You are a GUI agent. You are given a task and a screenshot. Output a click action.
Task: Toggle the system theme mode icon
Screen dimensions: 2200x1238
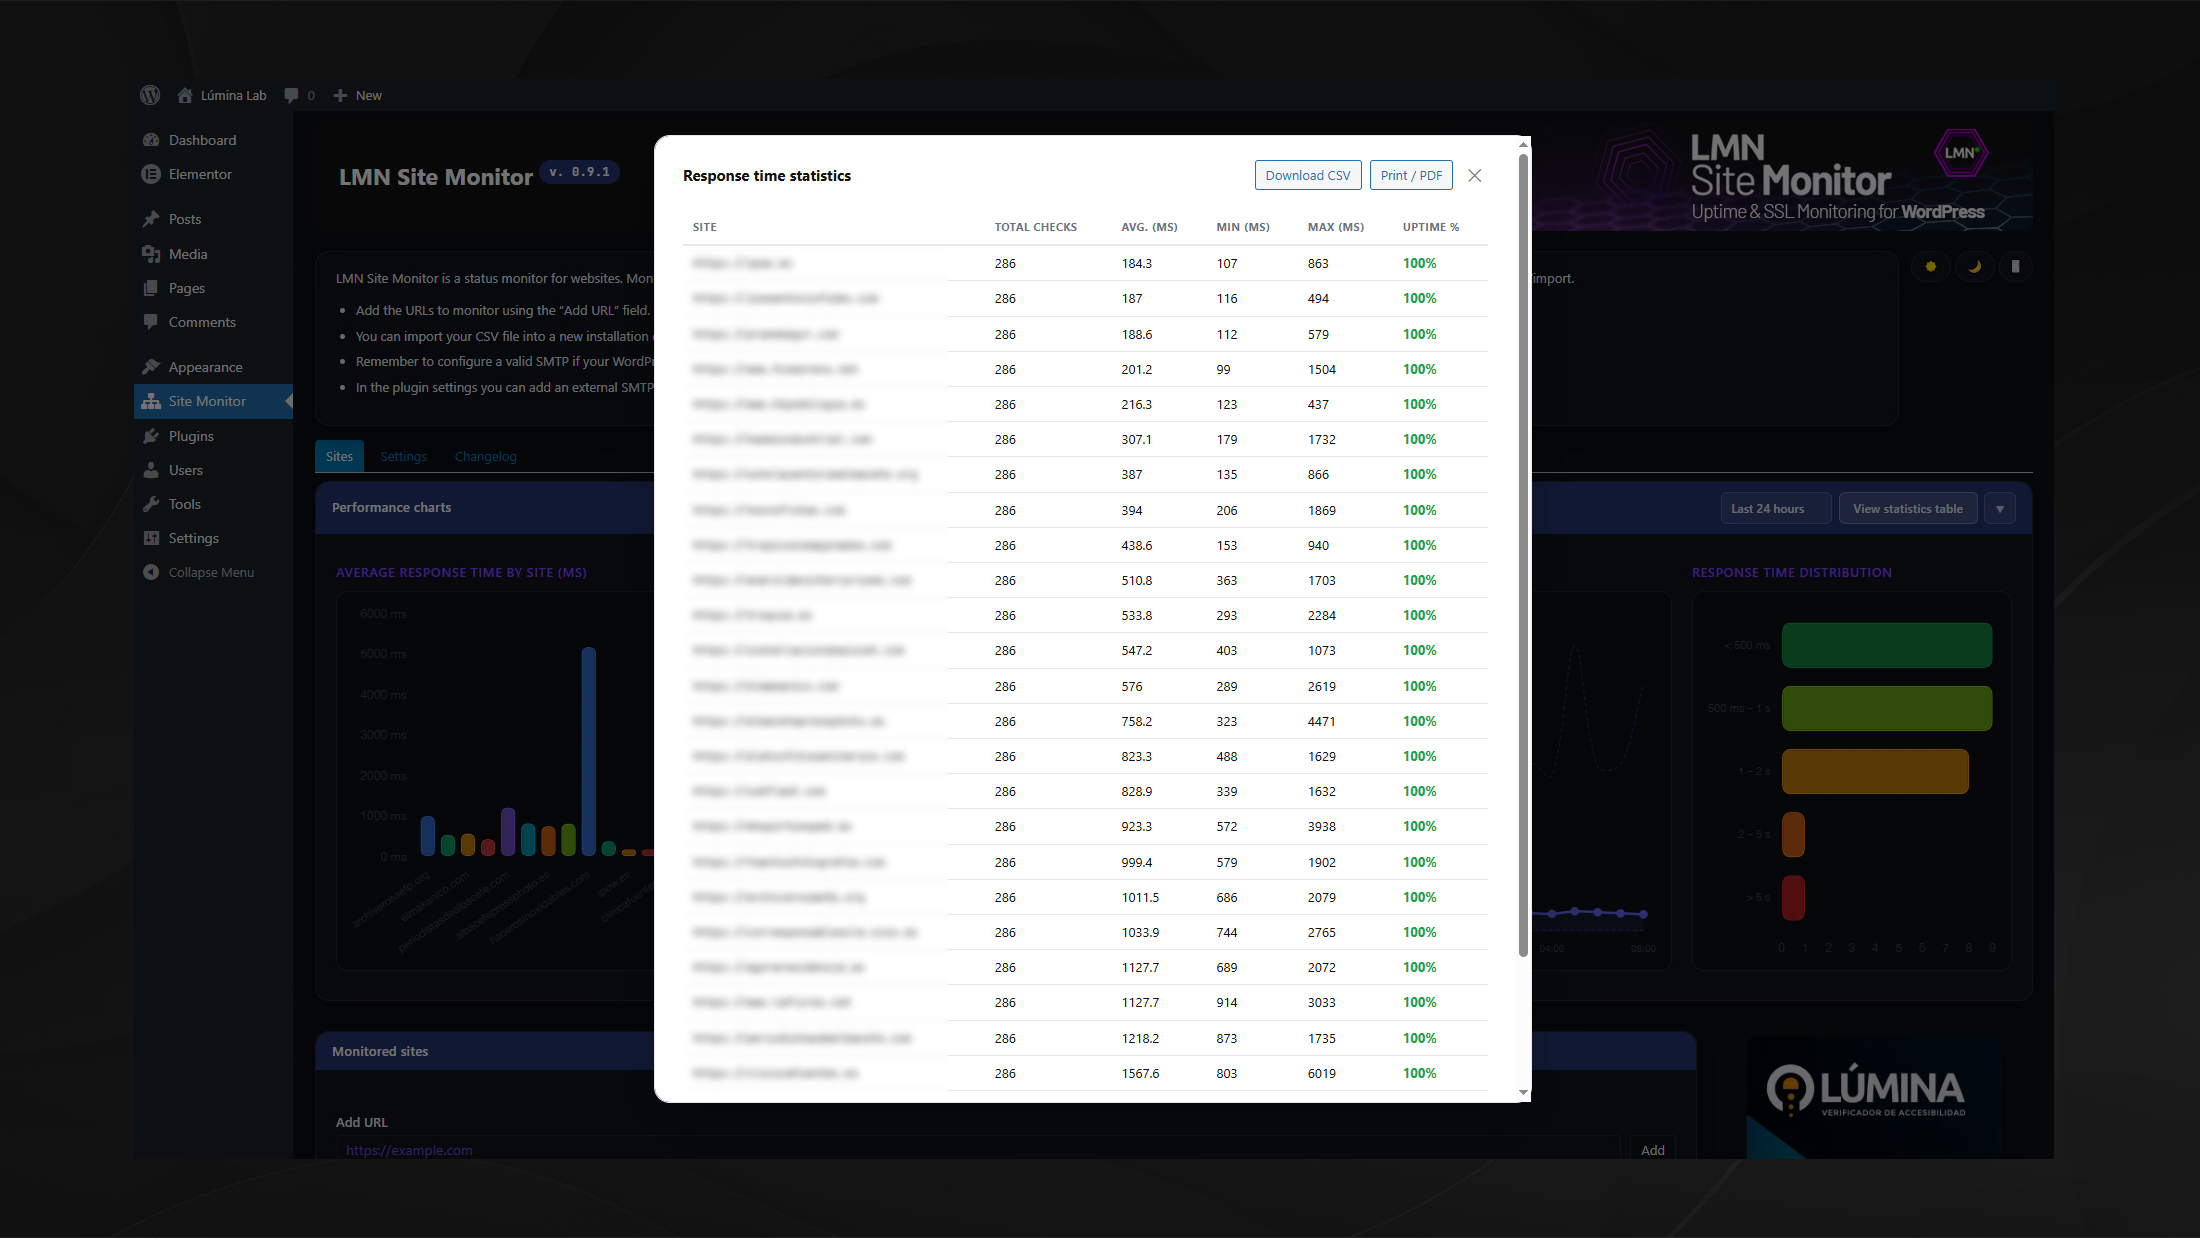click(x=2015, y=266)
